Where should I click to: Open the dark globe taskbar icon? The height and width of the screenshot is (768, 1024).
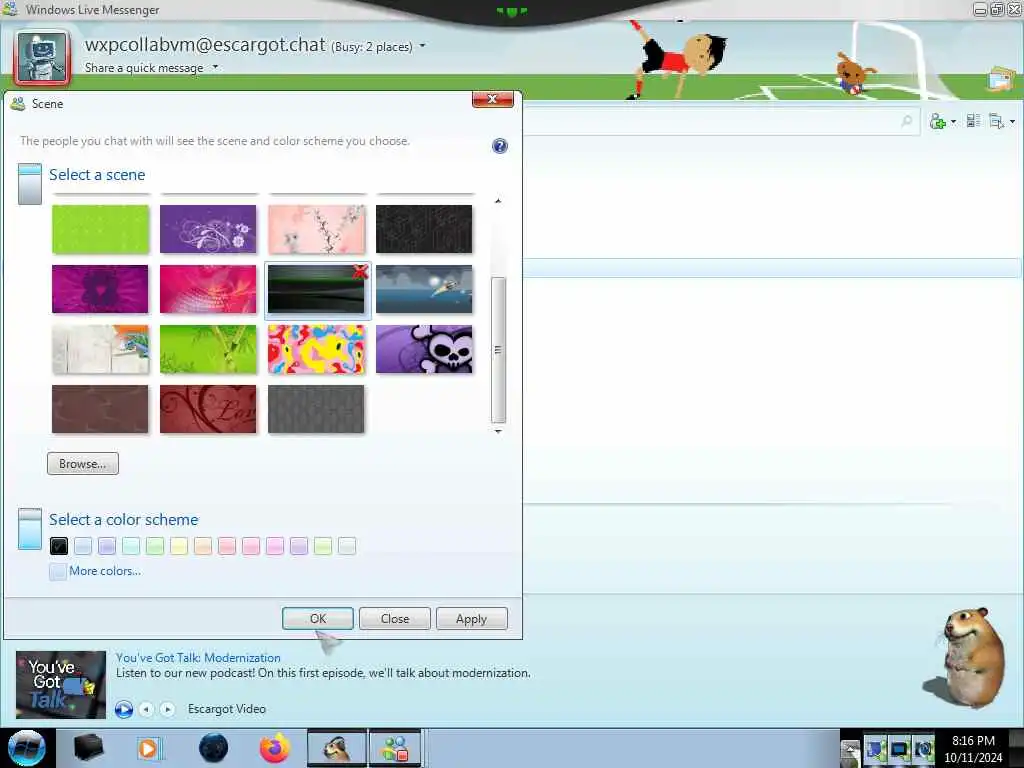coord(214,748)
